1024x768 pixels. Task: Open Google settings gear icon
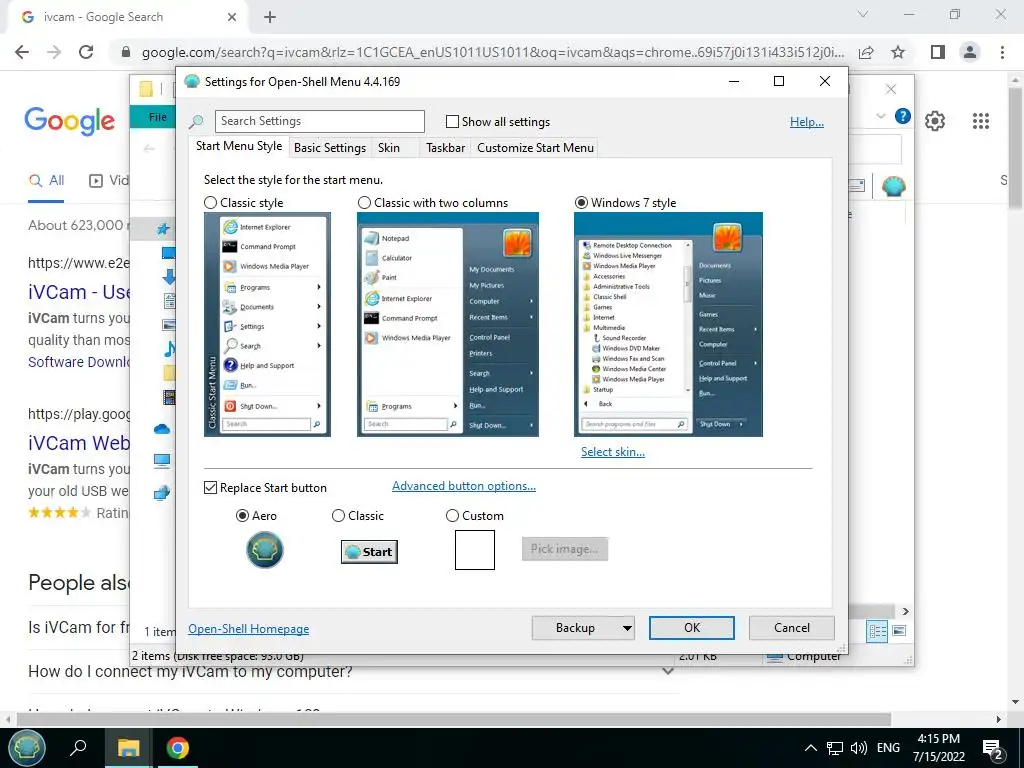tap(935, 121)
